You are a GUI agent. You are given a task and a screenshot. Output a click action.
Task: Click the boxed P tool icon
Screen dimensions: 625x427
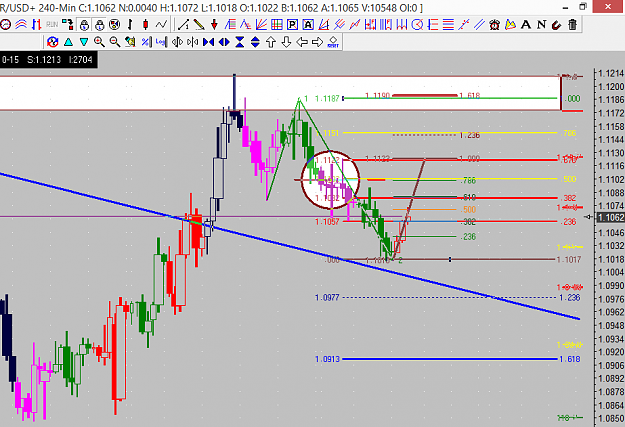pyautogui.click(x=292, y=25)
